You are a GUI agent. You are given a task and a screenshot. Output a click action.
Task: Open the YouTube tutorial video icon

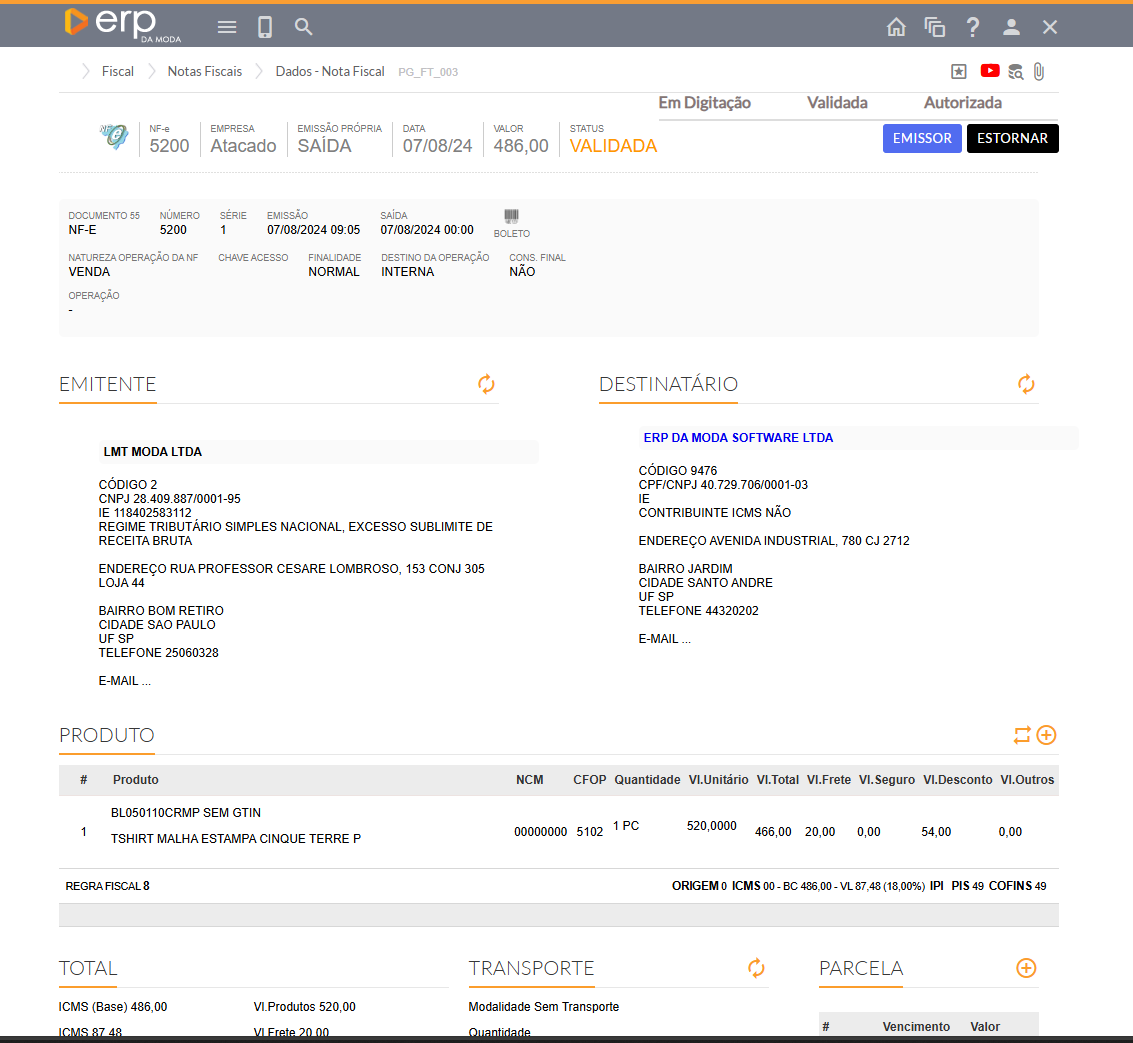(x=989, y=71)
